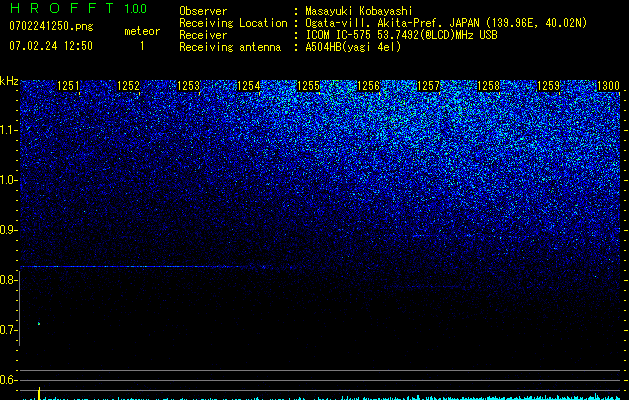Click the Receiving Location label
The height and width of the screenshot is (400, 629).
(233, 23)
